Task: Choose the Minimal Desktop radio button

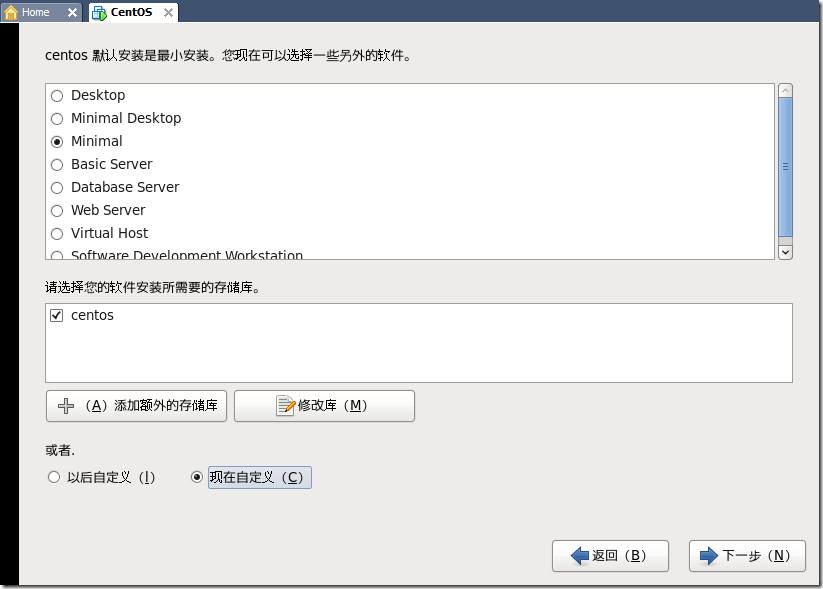Action: coord(57,119)
